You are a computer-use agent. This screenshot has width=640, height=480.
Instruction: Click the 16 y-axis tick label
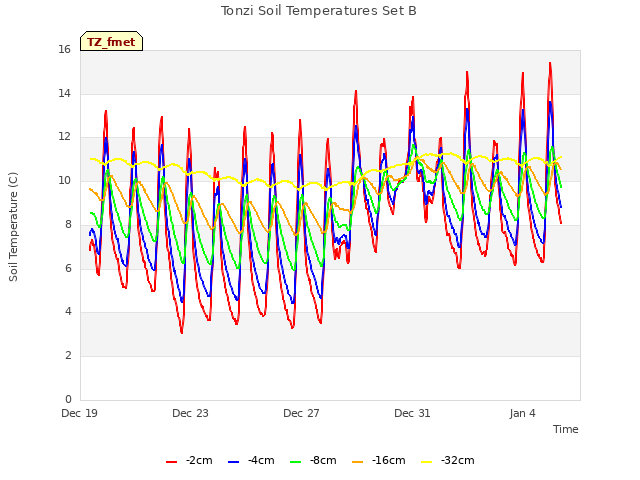coord(64,49)
